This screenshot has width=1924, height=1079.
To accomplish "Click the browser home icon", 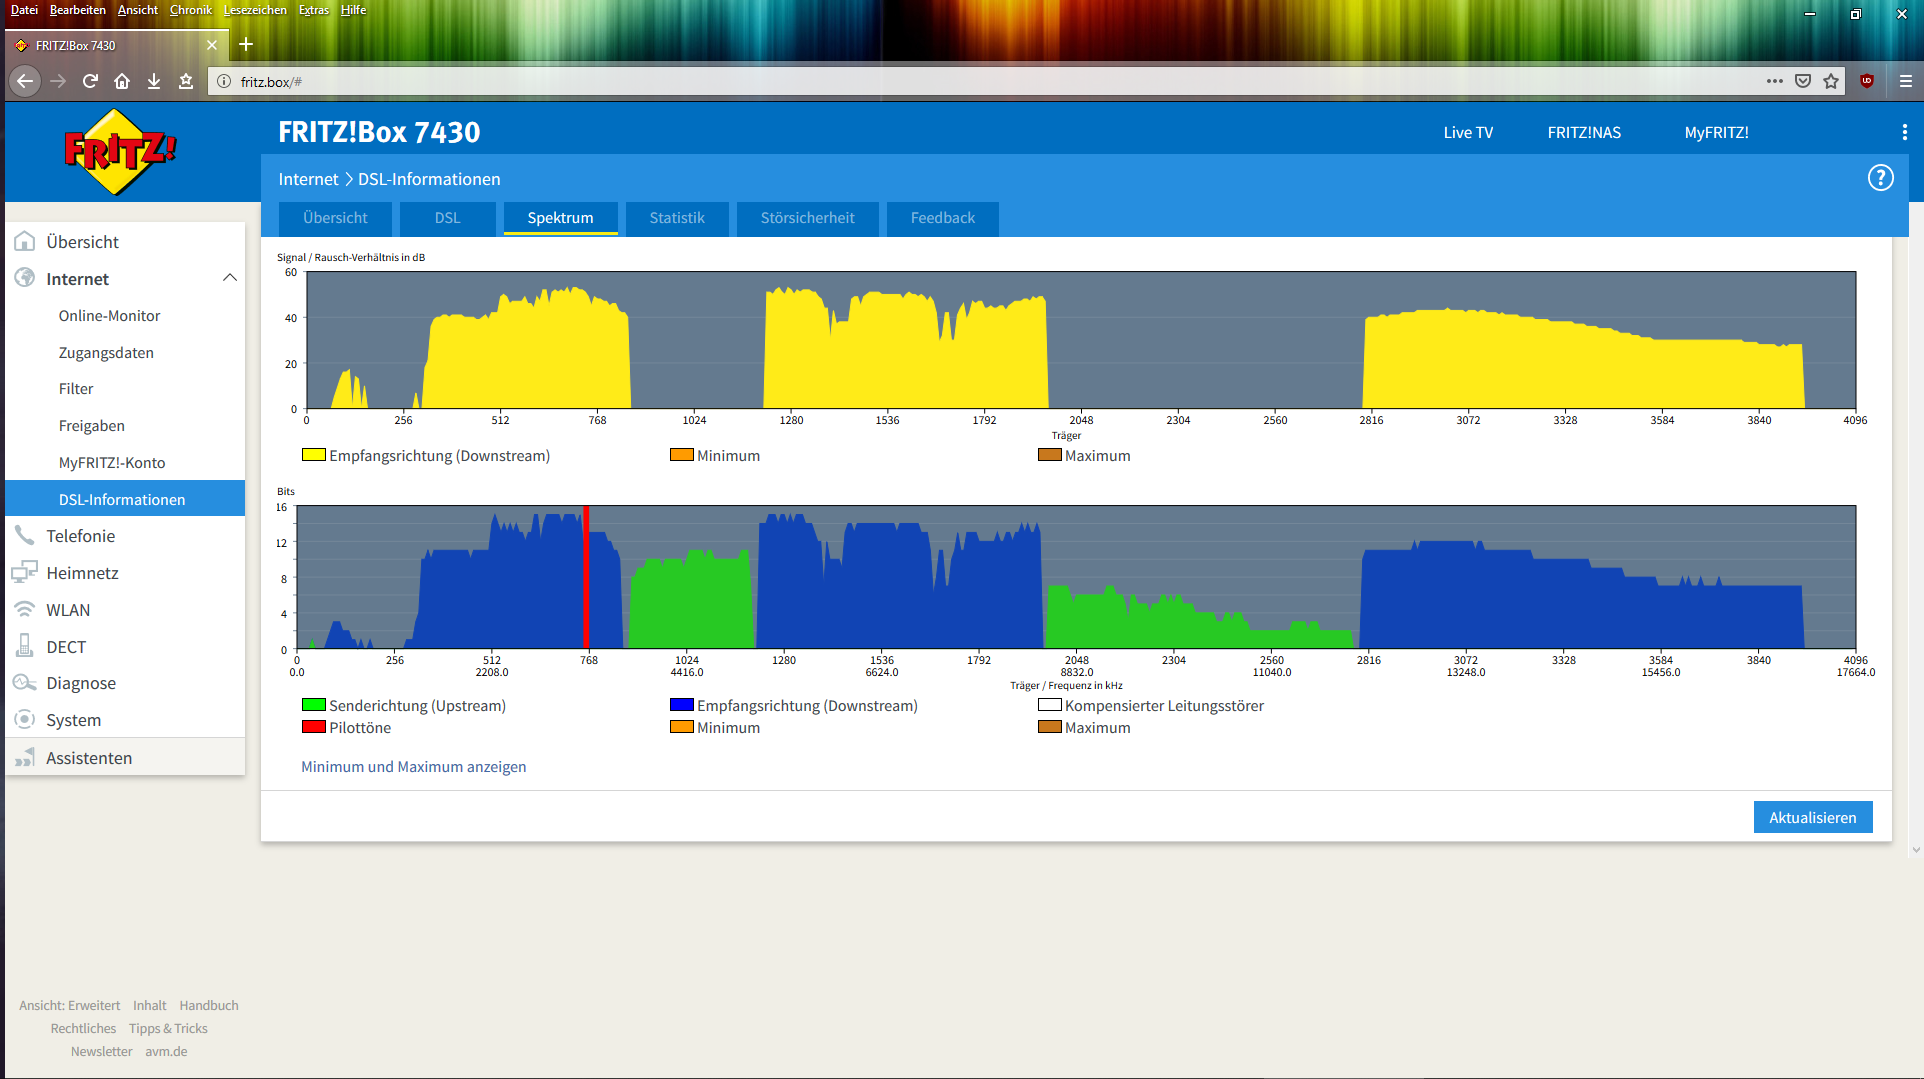I will click(x=122, y=81).
